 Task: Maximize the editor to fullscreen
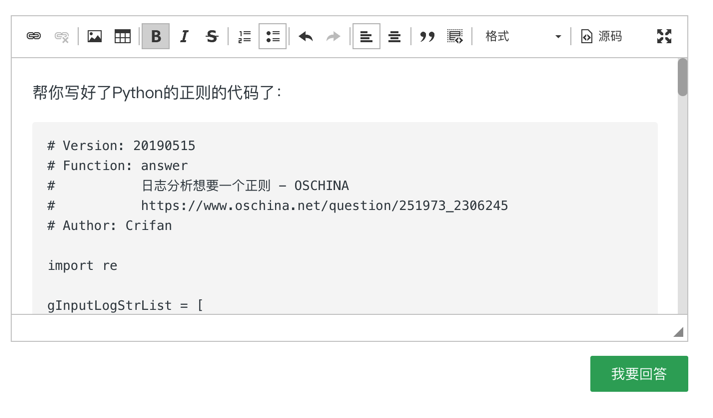664,37
